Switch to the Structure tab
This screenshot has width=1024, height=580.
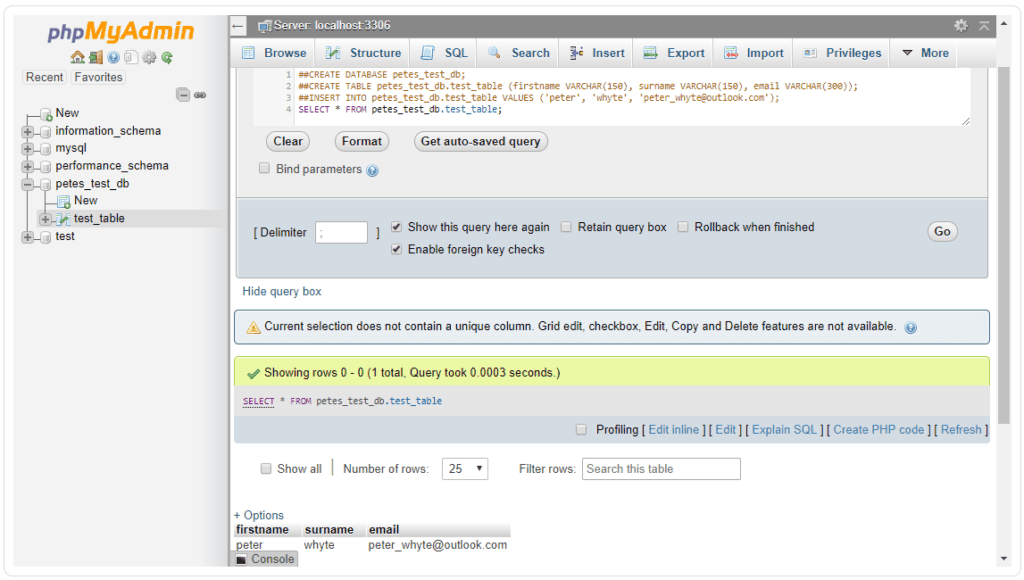tap(364, 53)
